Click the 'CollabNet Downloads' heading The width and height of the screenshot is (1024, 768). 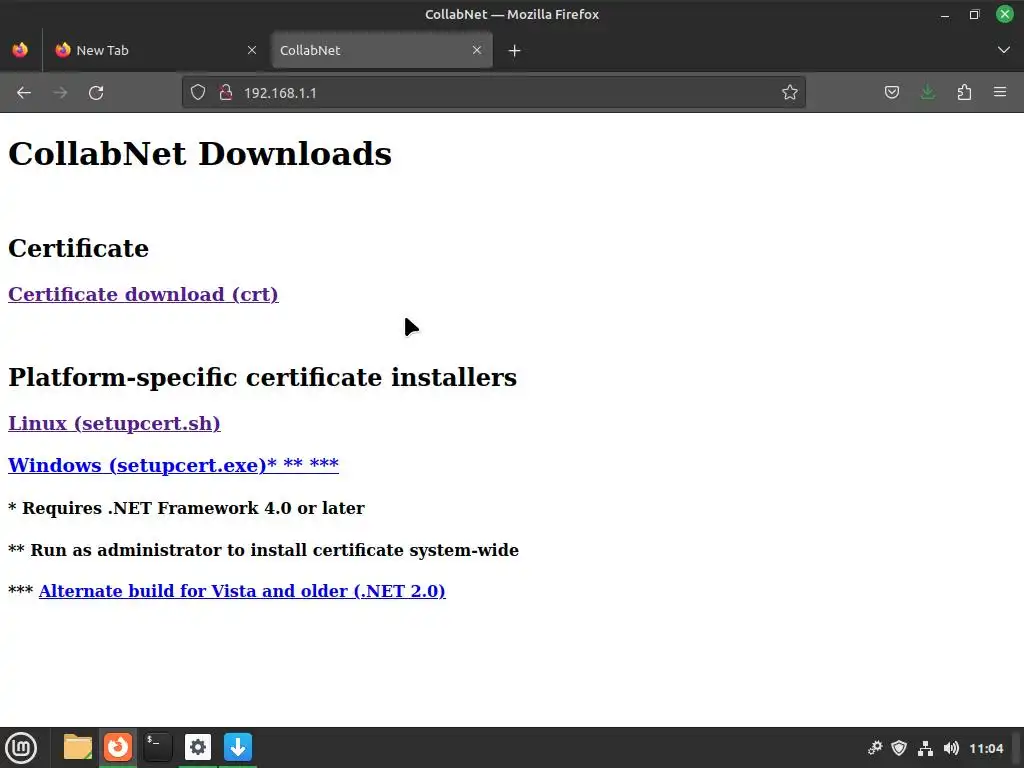pyautogui.click(x=200, y=154)
